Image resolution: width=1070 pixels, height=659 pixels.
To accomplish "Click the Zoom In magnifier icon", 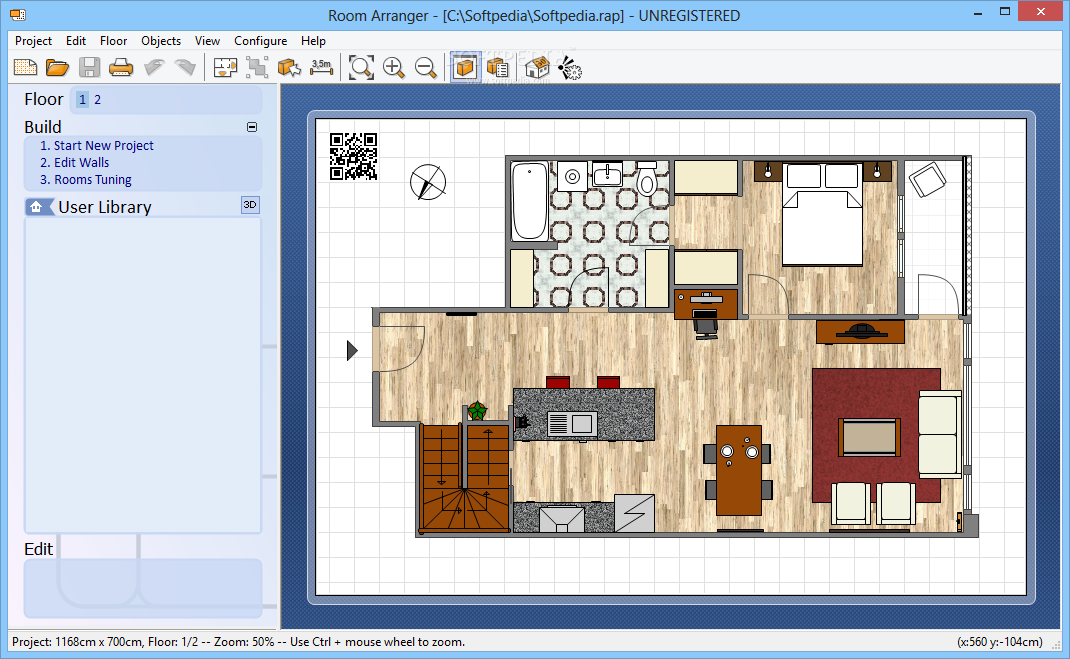I will pos(394,68).
